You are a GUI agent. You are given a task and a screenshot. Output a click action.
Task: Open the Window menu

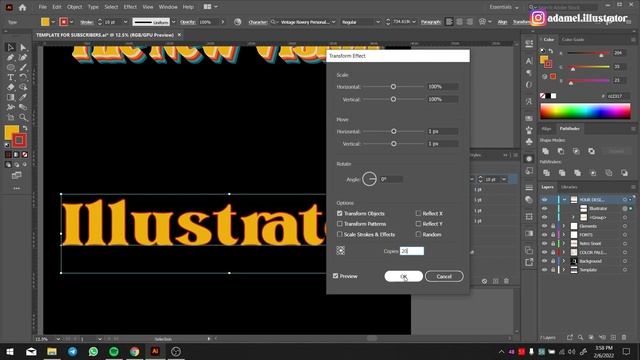(168, 7)
